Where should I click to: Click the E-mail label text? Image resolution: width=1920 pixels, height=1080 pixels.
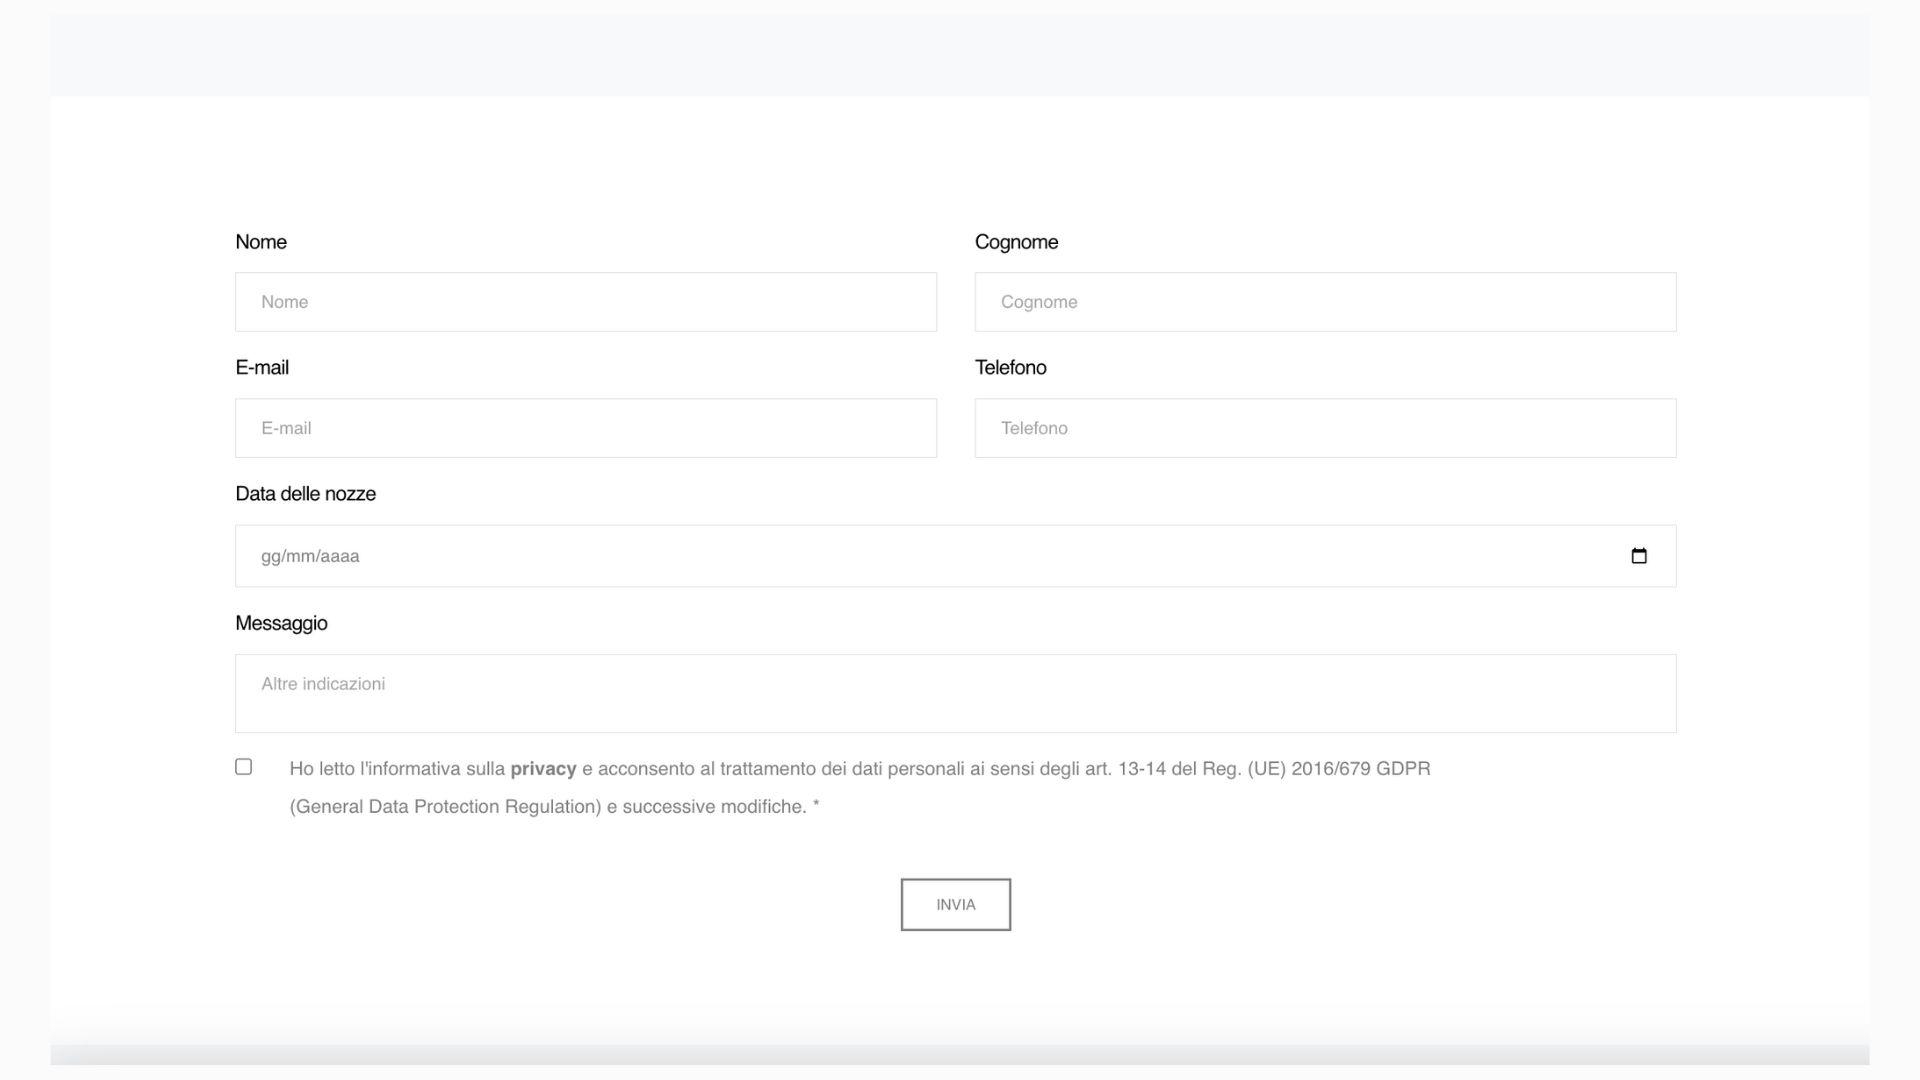click(262, 368)
